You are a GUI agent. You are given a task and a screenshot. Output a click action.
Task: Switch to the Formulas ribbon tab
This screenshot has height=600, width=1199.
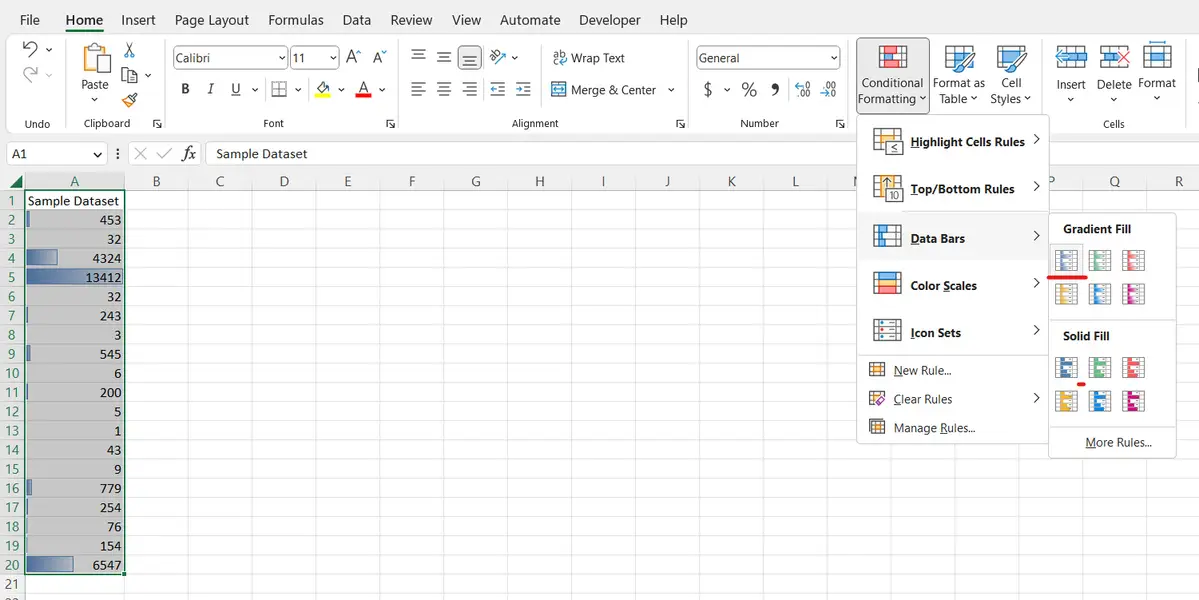(x=296, y=19)
